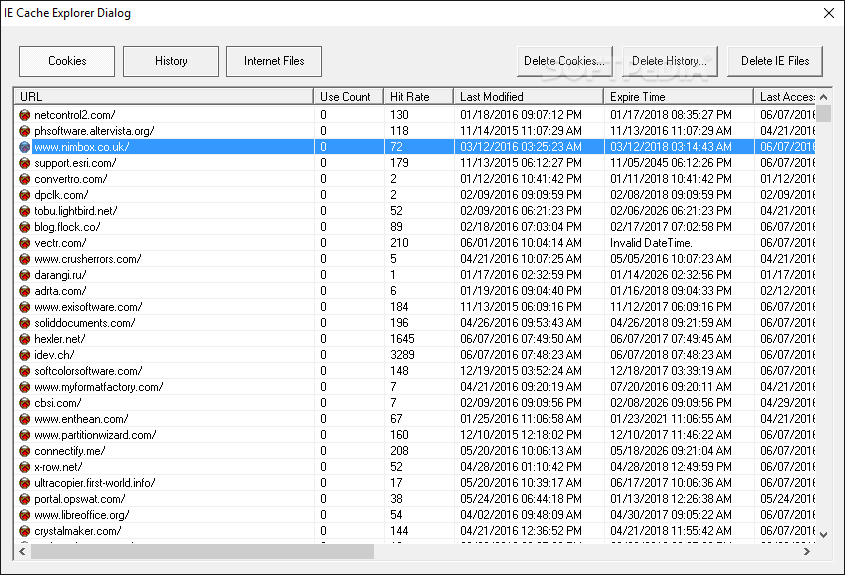Click Delete IE Files button
This screenshot has width=845, height=575.
(x=775, y=61)
